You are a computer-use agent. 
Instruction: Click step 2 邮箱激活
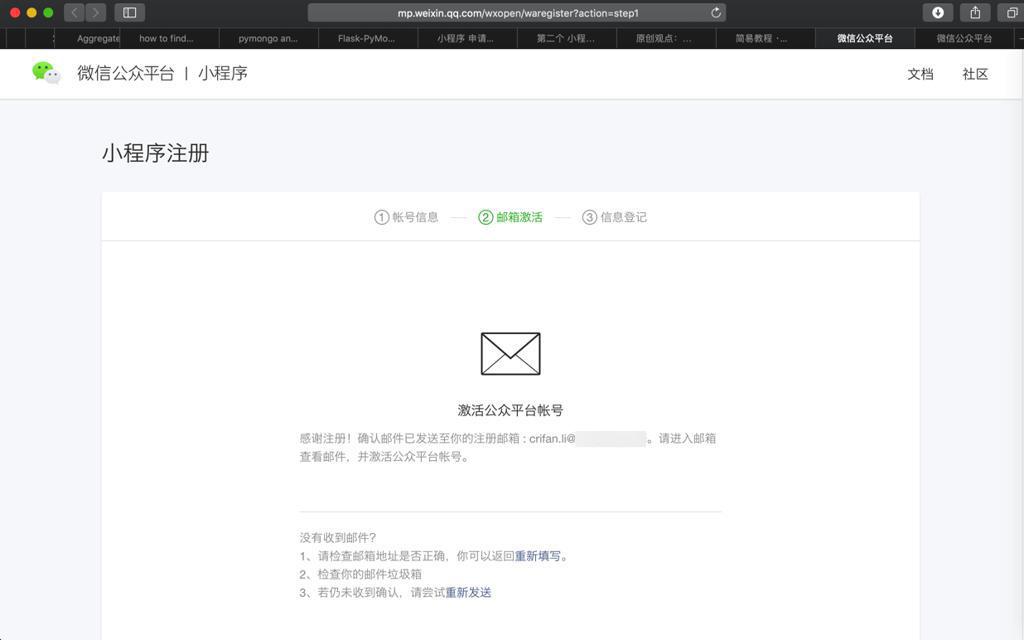[511, 217]
